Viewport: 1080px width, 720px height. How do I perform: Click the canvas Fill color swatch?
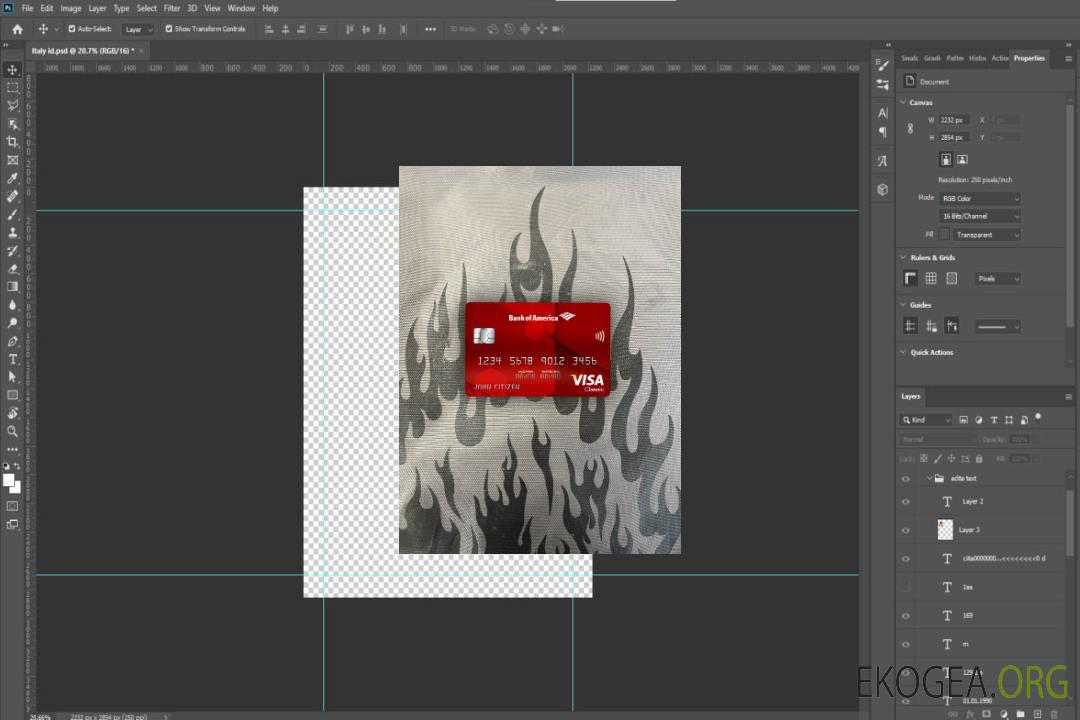click(x=944, y=234)
